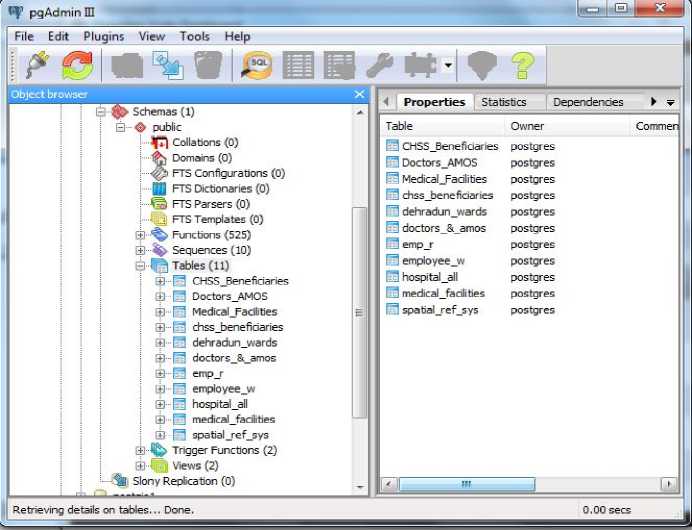This screenshot has width=692, height=530.
Task: Select FTS Templates (0) in the tree
Action: click(x=217, y=220)
